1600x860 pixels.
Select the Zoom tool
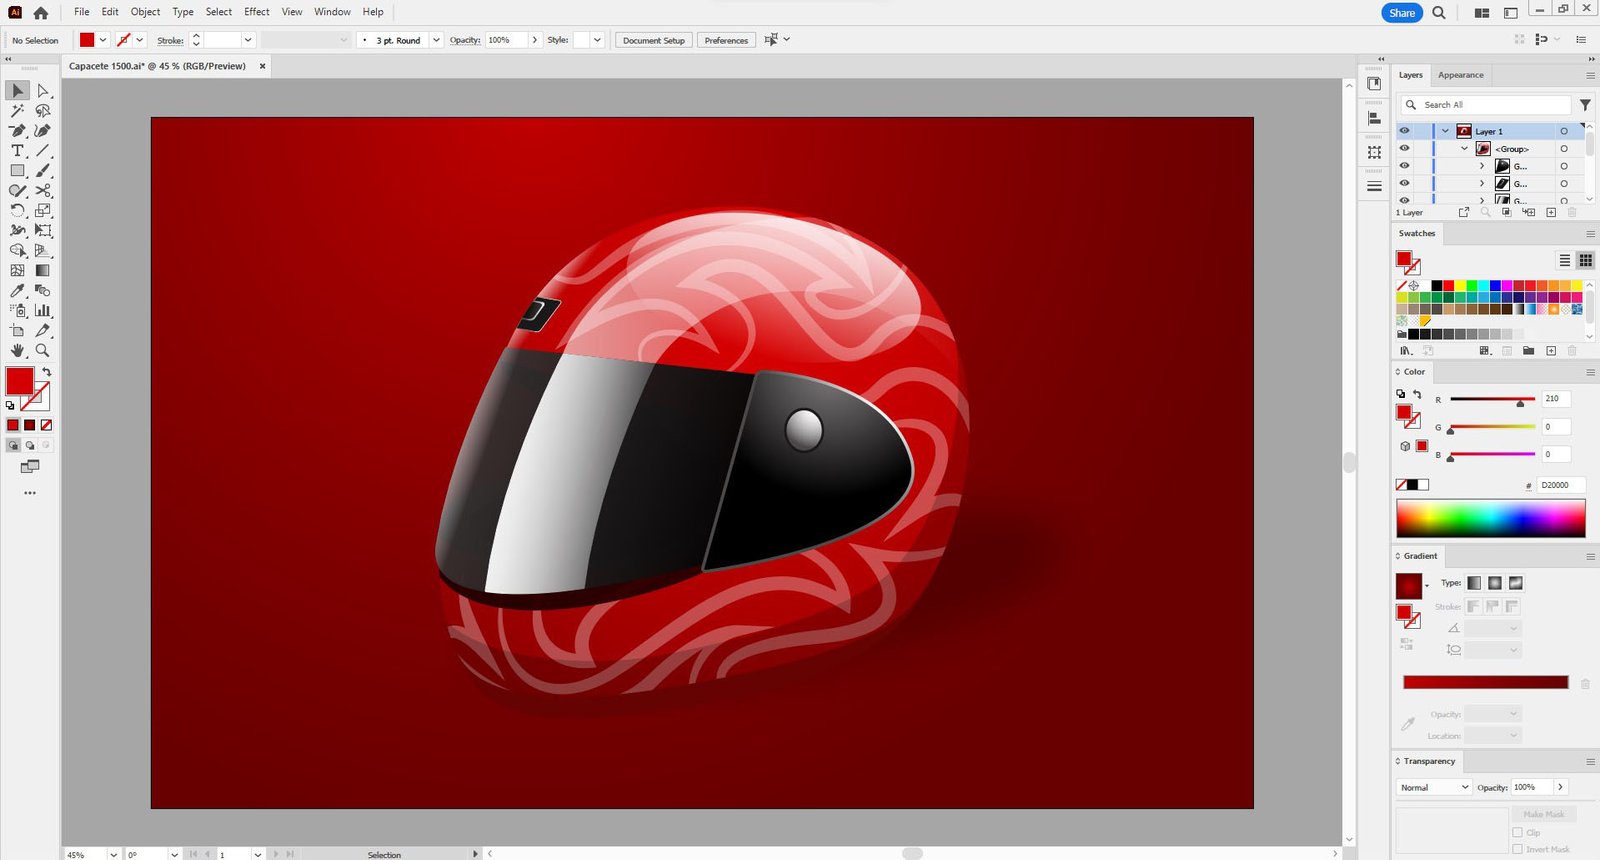pos(43,351)
